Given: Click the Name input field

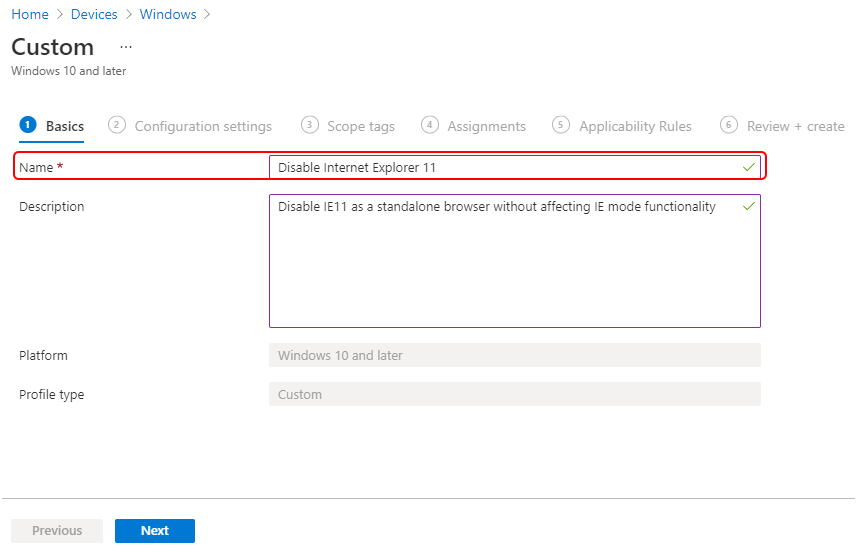Looking at the screenshot, I should (x=515, y=167).
